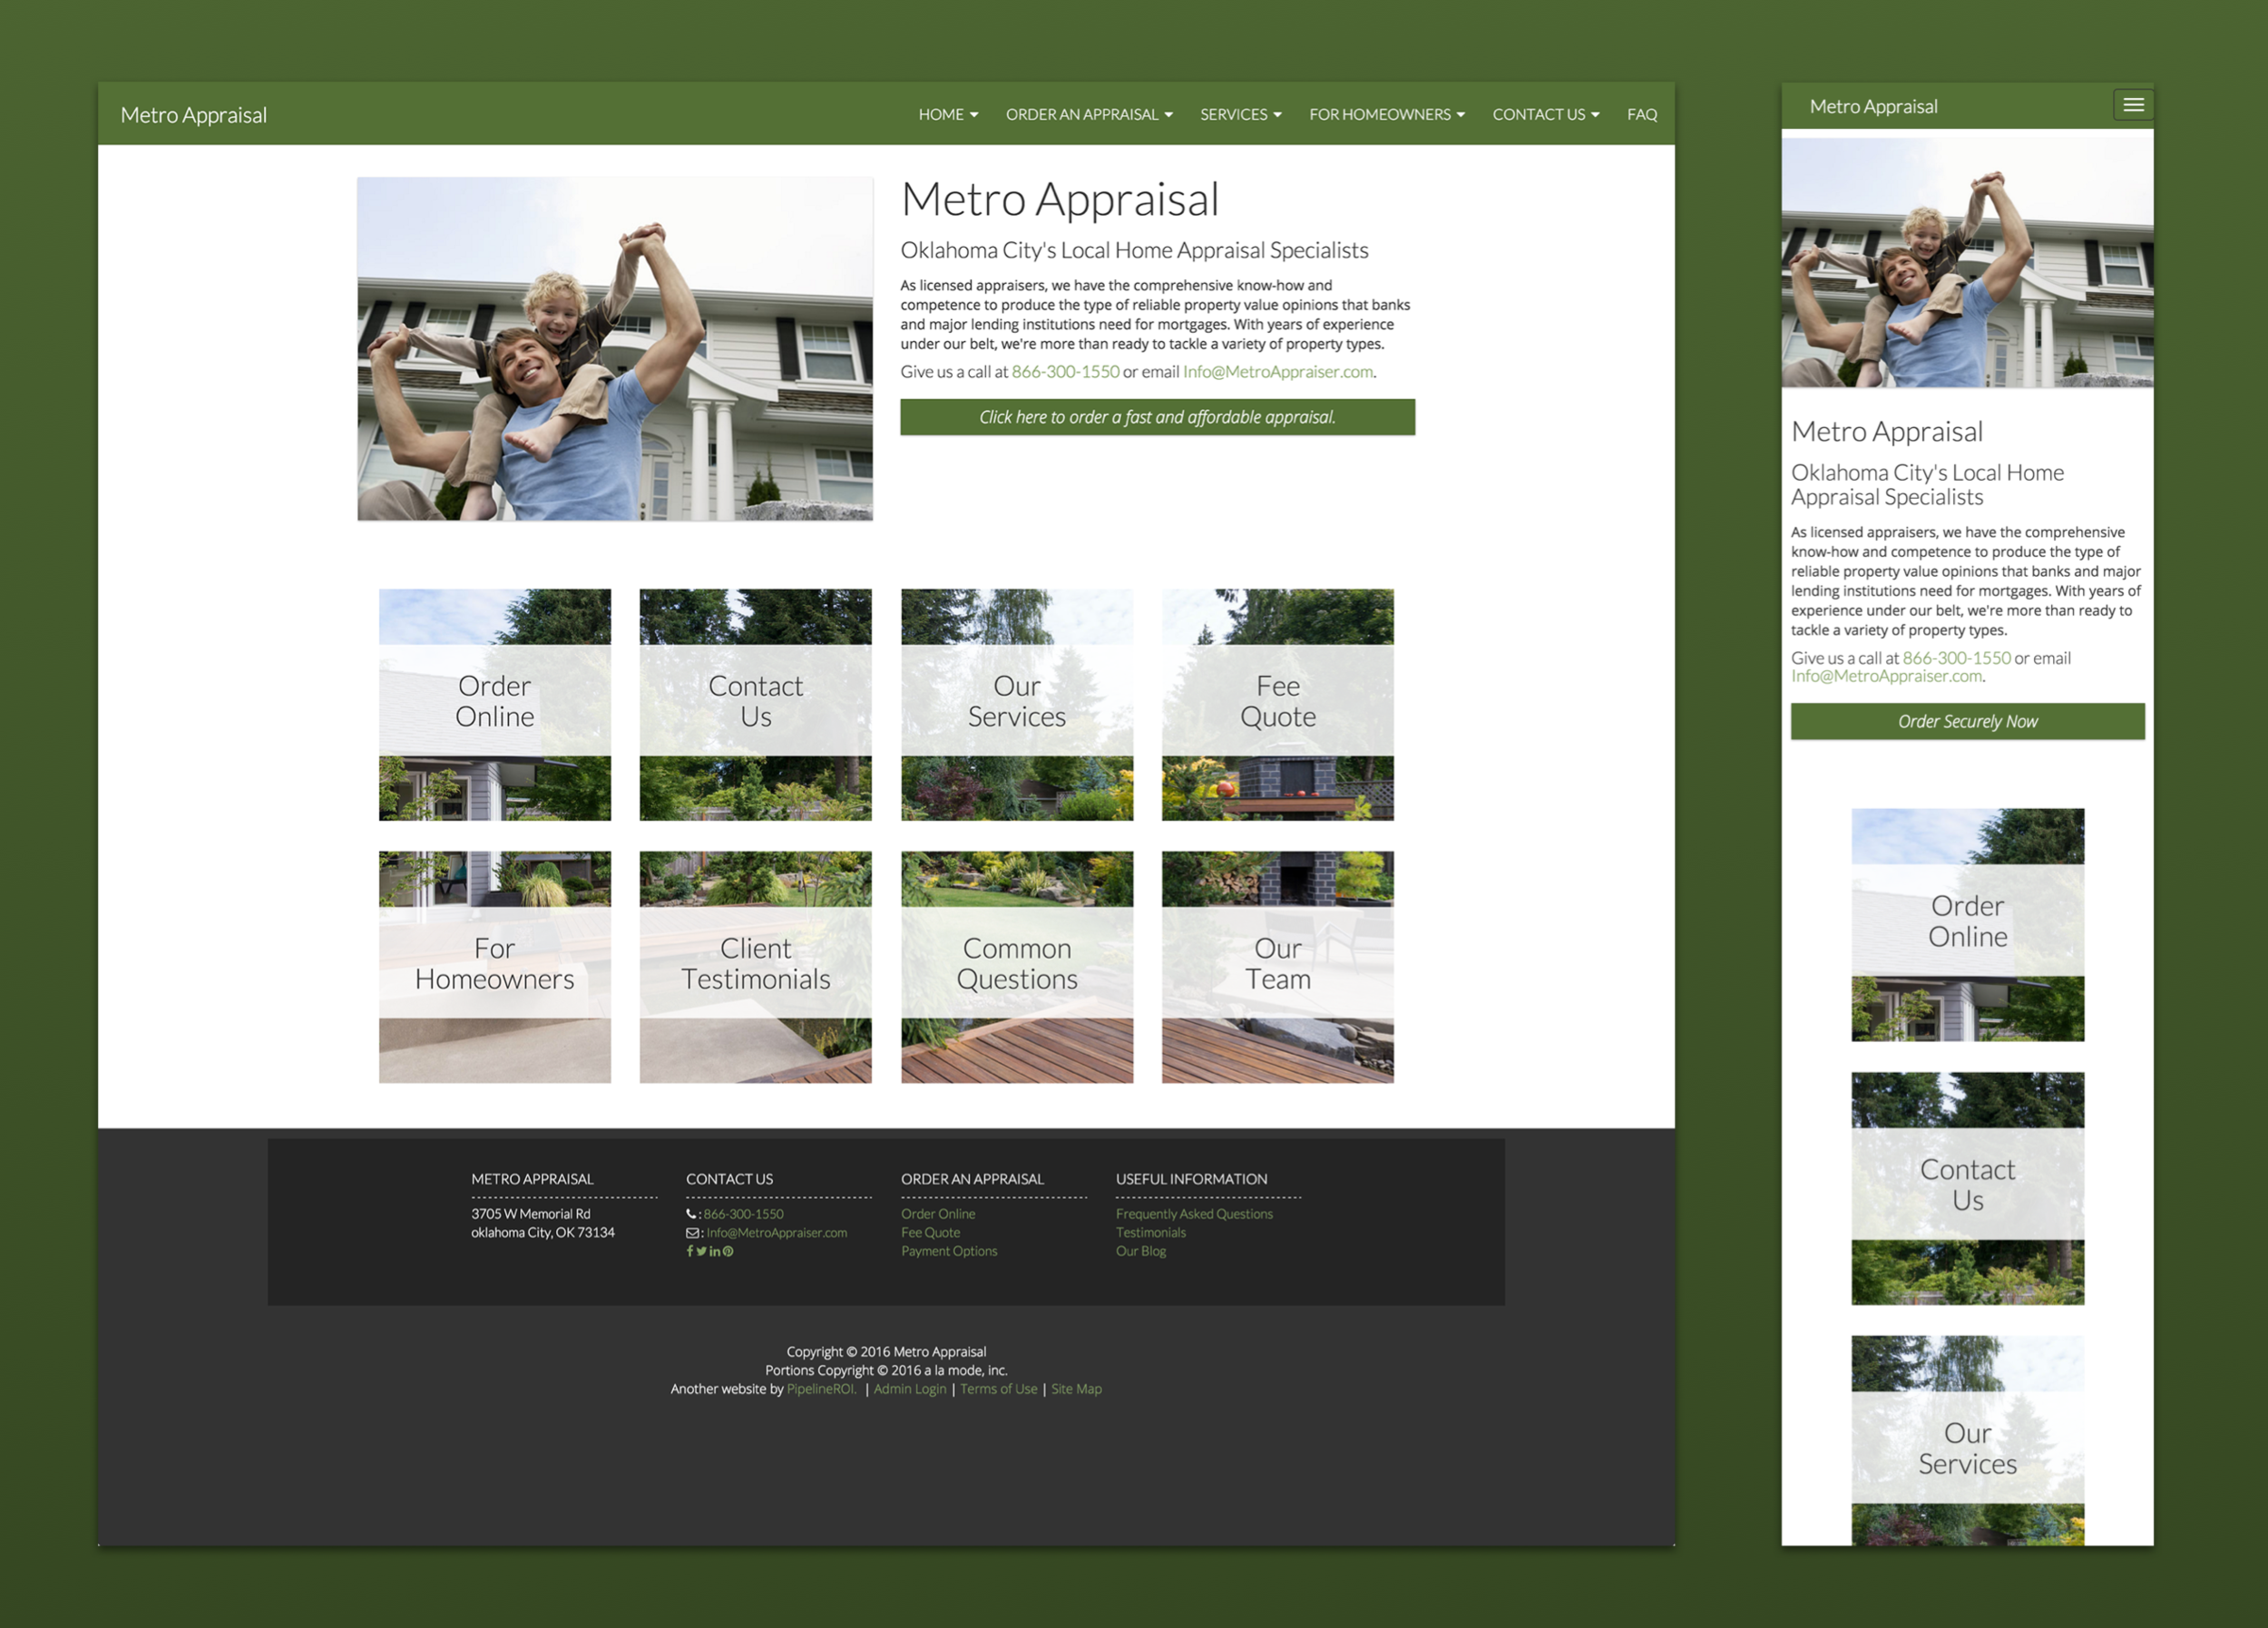This screenshot has height=1628, width=2268.
Task: Click the envelope icon in footer Contact Us
Action: pos(693,1233)
